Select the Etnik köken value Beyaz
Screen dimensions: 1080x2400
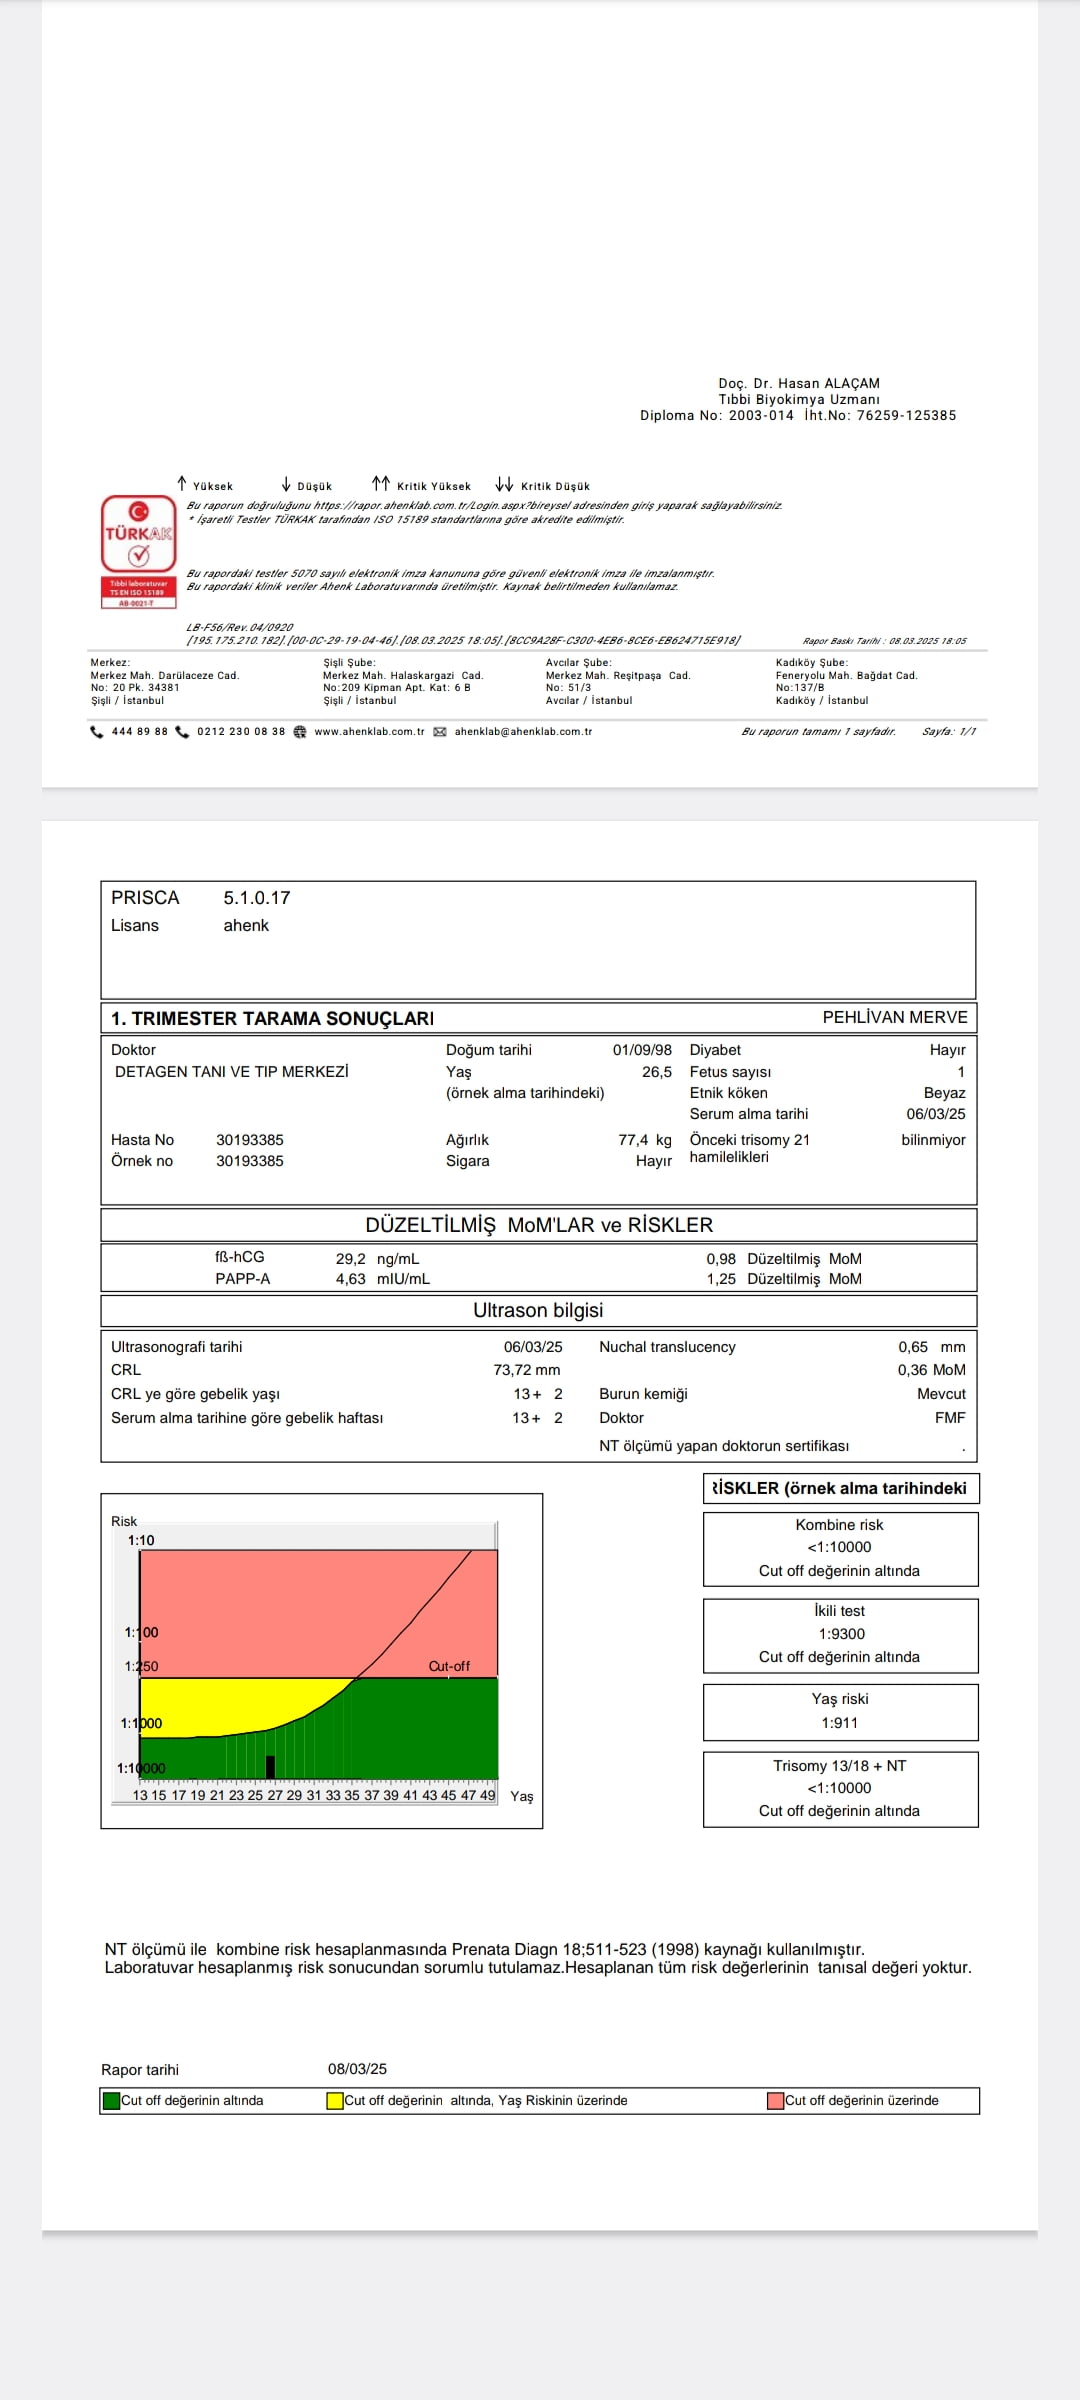tap(945, 1093)
